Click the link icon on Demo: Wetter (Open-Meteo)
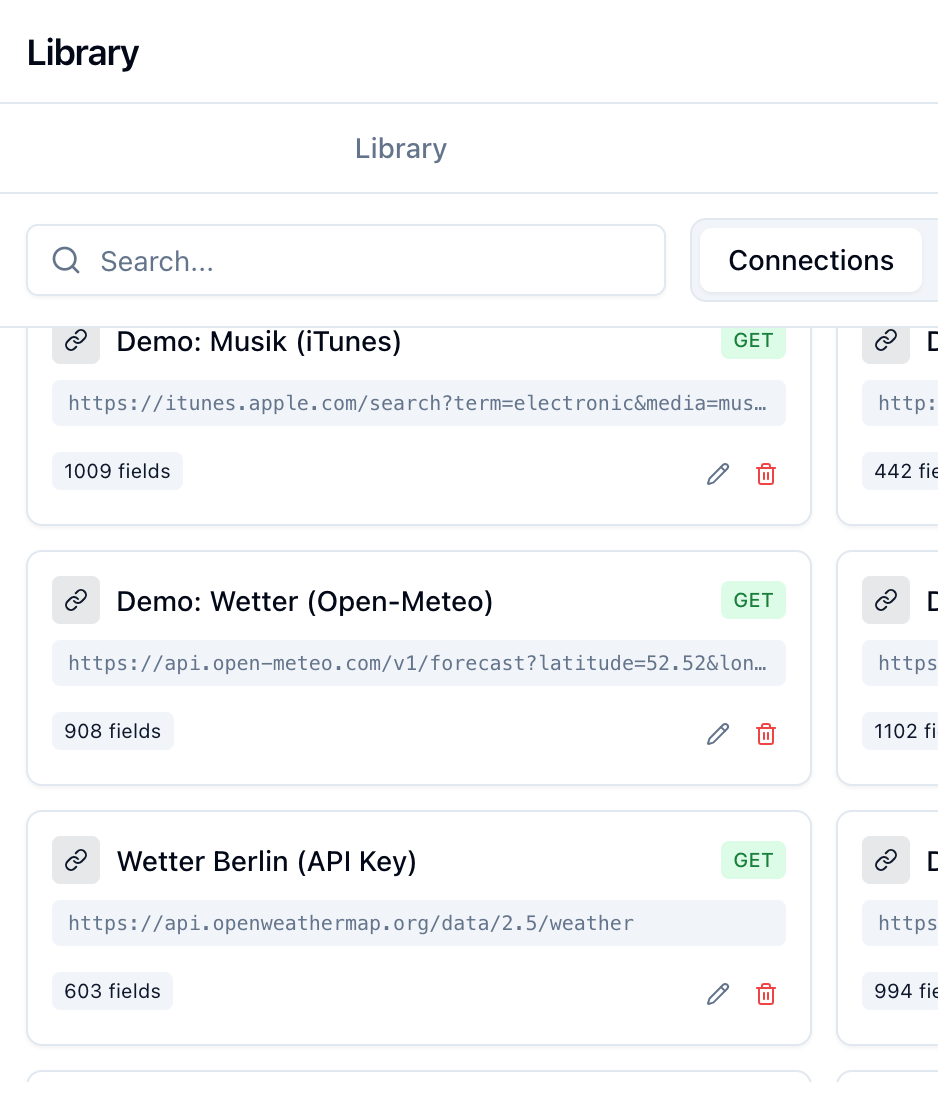Viewport: 938px width, 1114px height. point(76,600)
